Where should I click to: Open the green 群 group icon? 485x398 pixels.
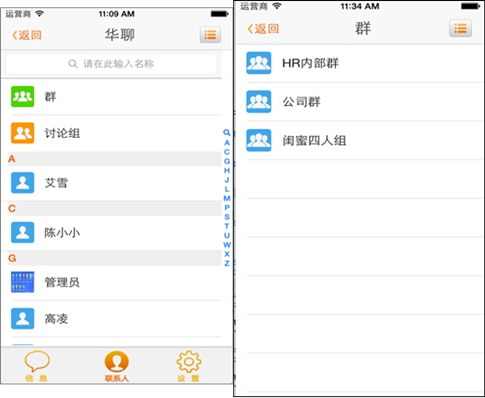(22, 96)
